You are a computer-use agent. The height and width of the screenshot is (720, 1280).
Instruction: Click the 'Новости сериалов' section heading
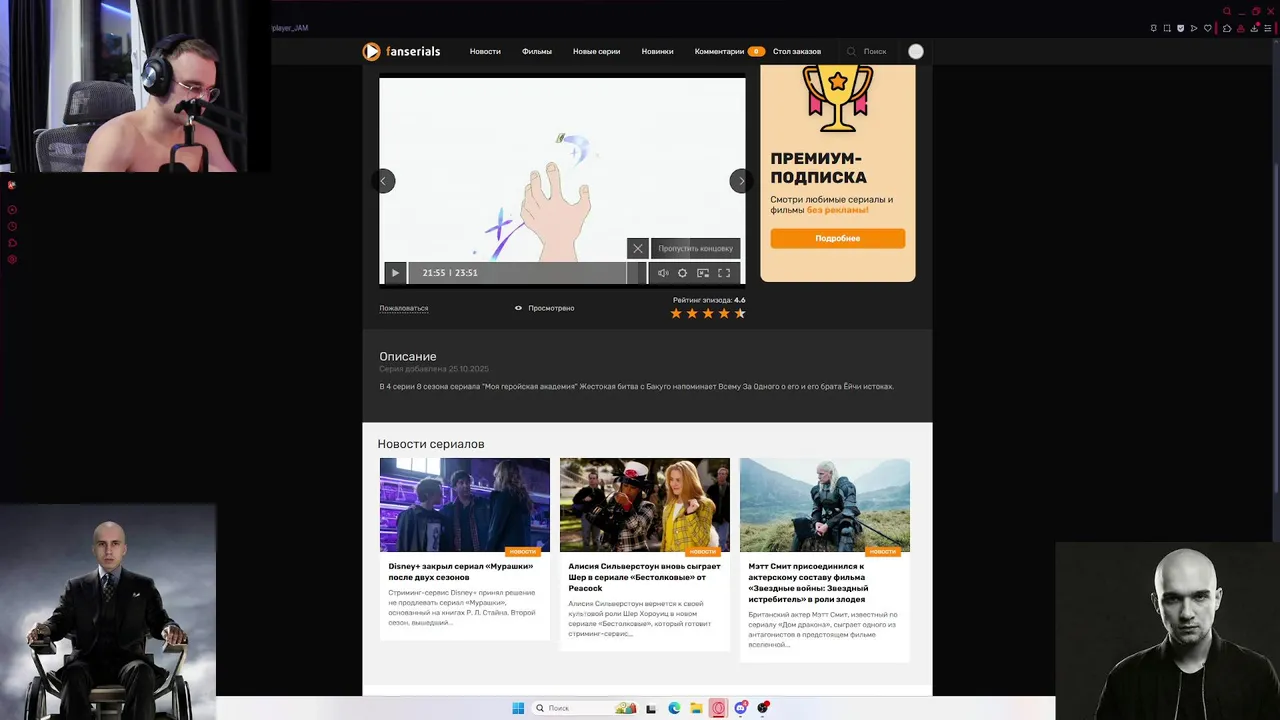point(431,444)
